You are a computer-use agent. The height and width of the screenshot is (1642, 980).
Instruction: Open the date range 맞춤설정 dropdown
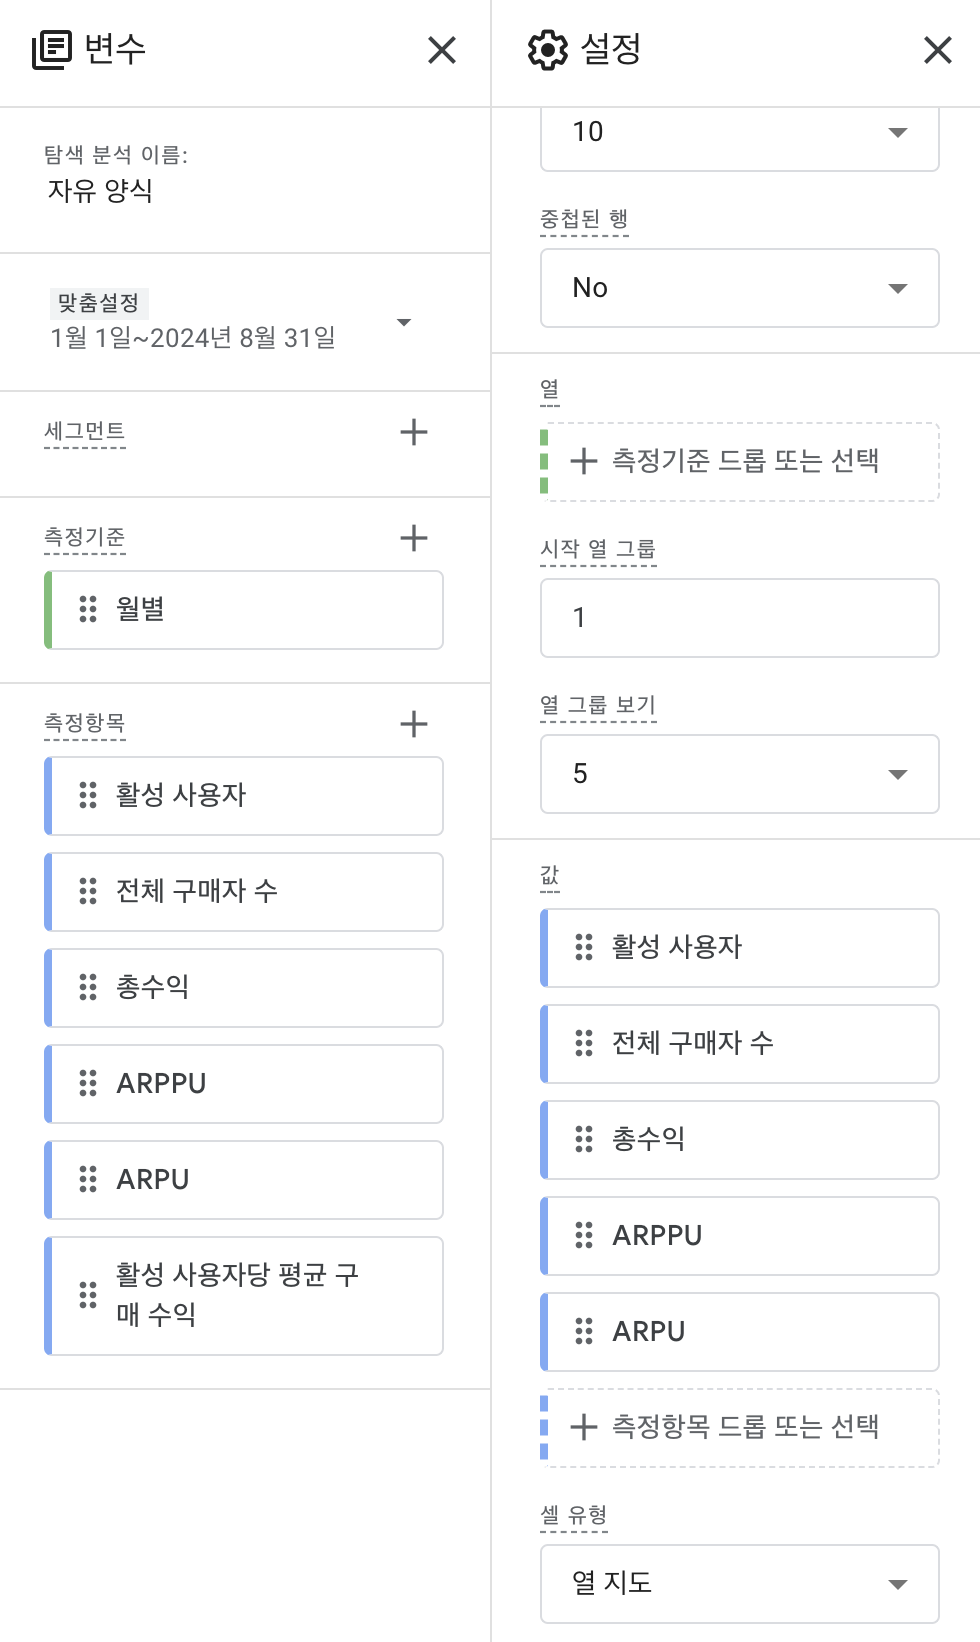tap(404, 322)
